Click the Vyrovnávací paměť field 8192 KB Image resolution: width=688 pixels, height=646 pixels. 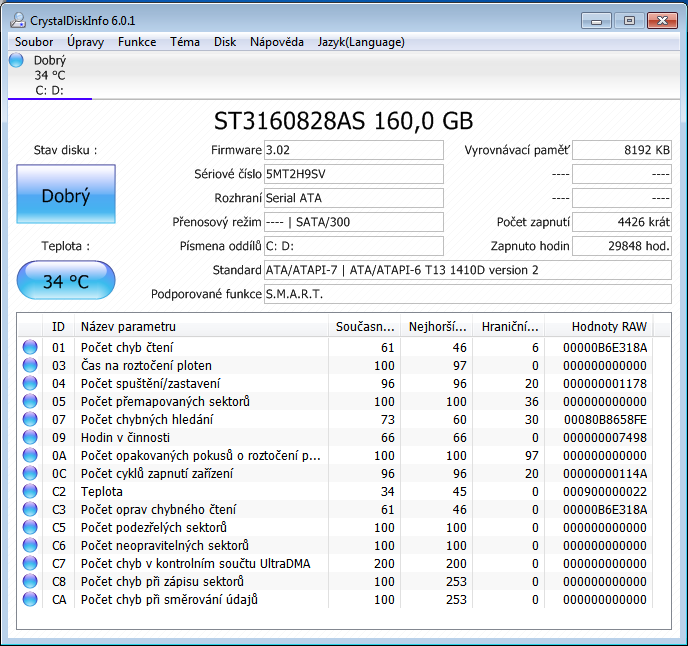[x=622, y=150]
